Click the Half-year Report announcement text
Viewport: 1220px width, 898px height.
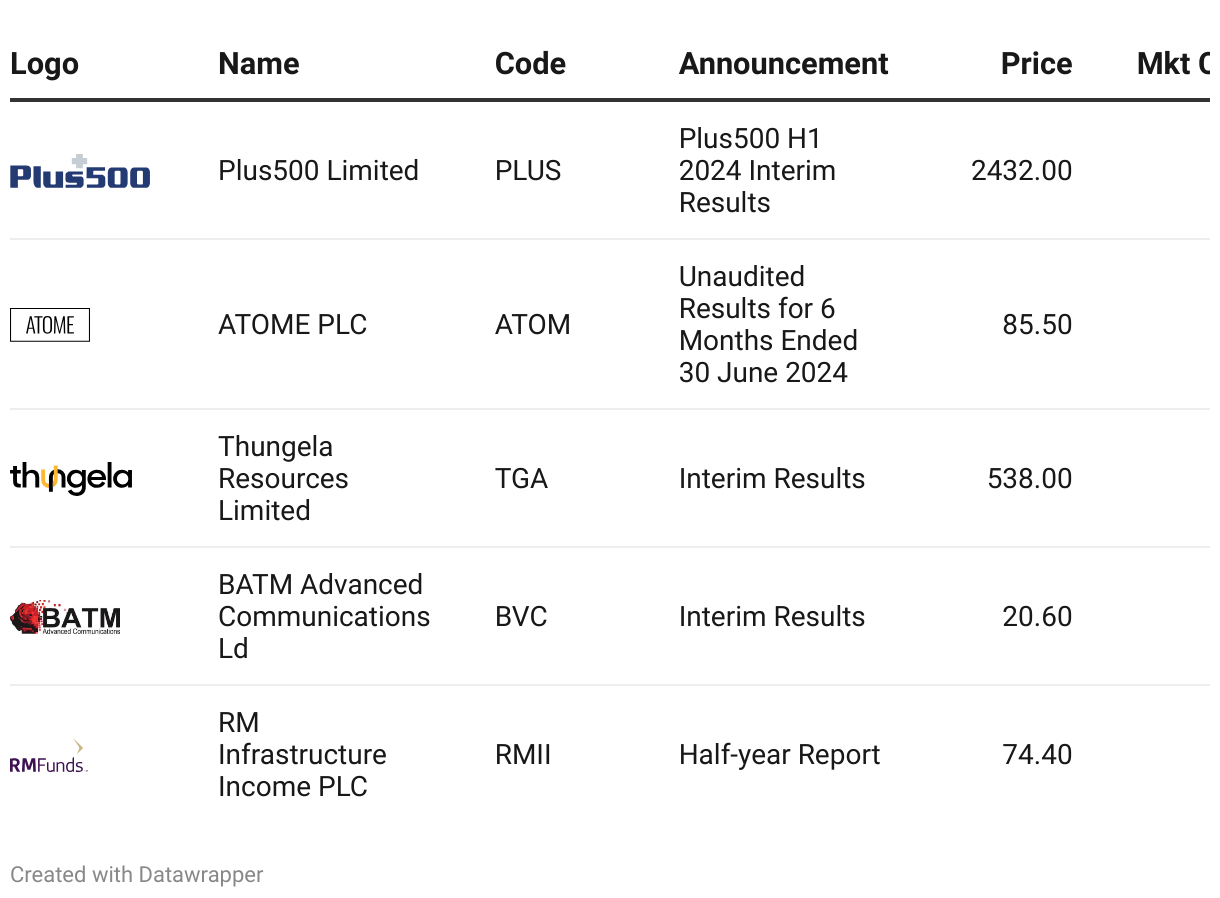coord(779,754)
